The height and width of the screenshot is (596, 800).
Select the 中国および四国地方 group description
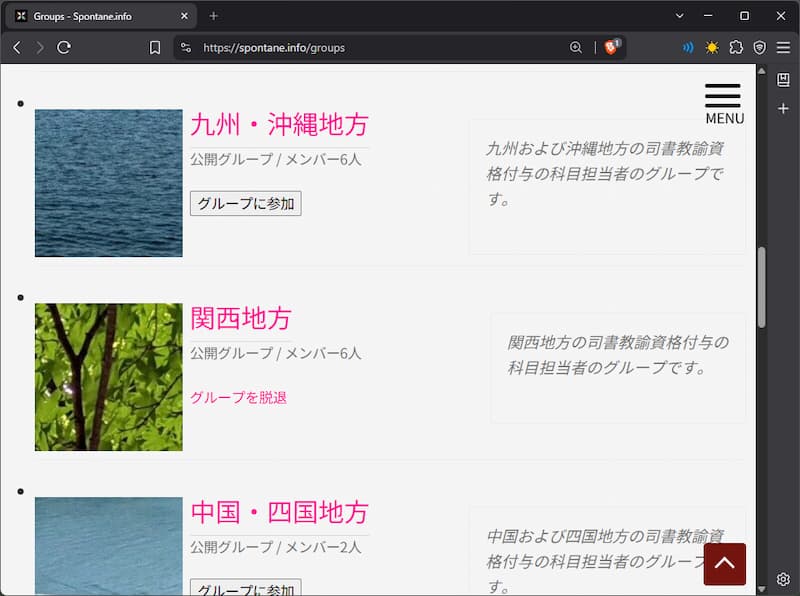pos(605,561)
